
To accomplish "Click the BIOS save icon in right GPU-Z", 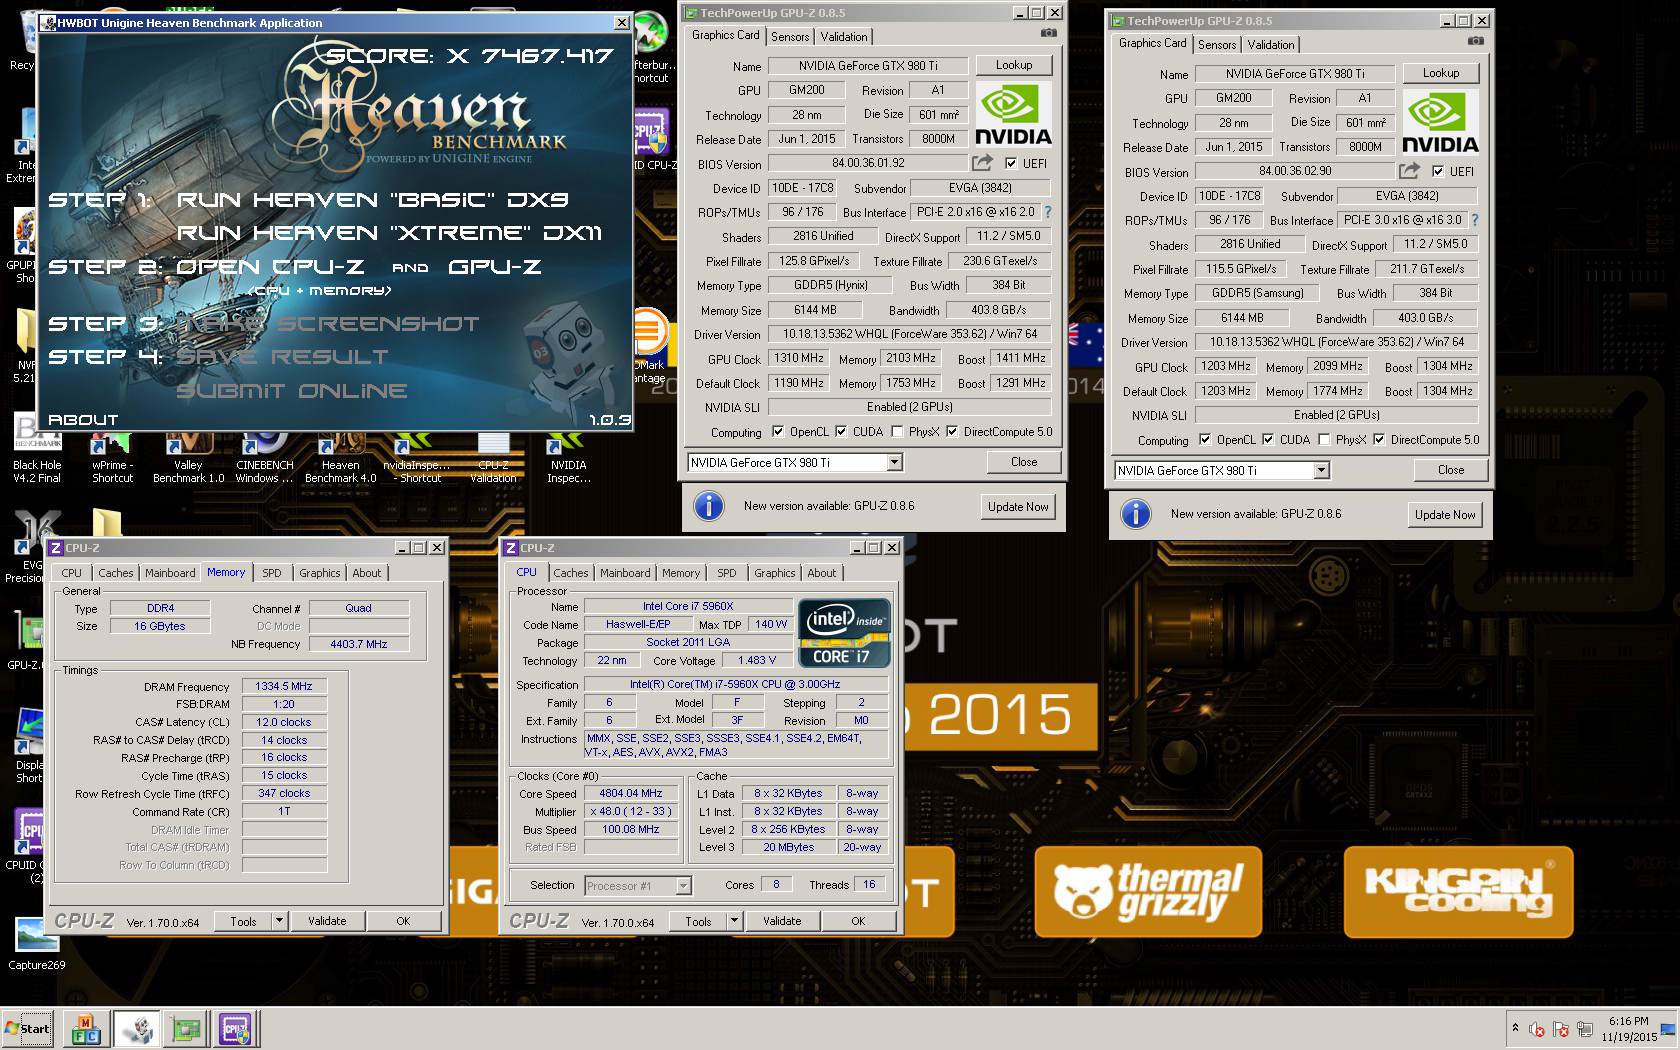I will point(1409,171).
